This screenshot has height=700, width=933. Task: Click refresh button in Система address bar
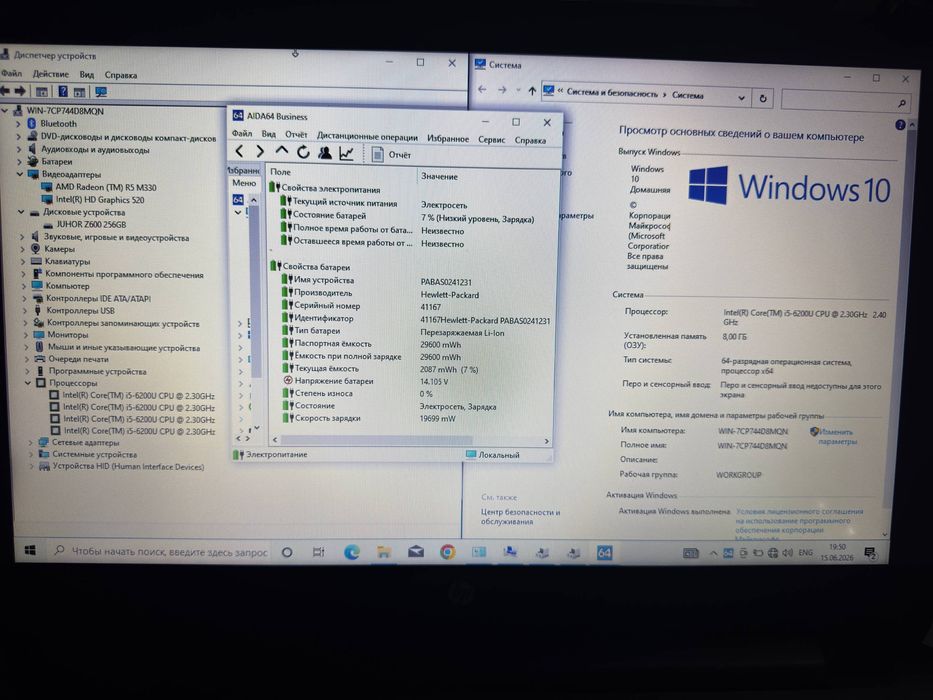coord(763,99)
